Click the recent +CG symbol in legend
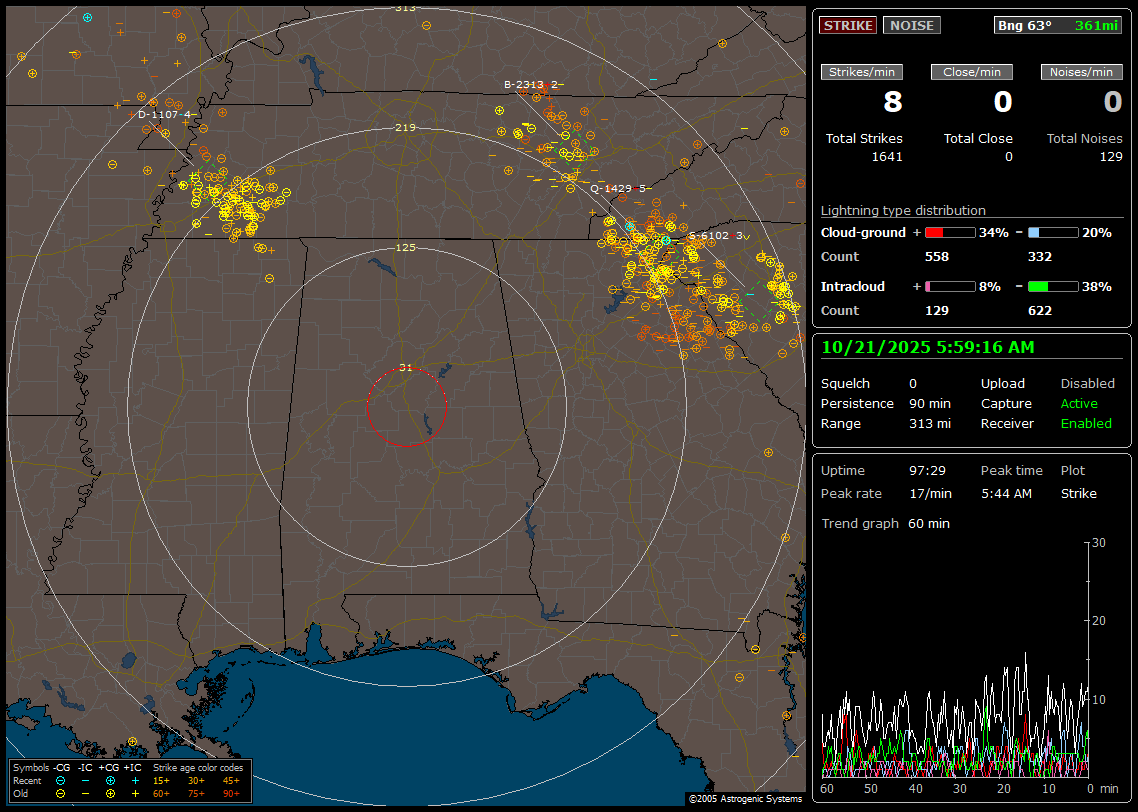The height and width of the screenshot is (812, 1138). pyautogui.click(x=110, y=780)
